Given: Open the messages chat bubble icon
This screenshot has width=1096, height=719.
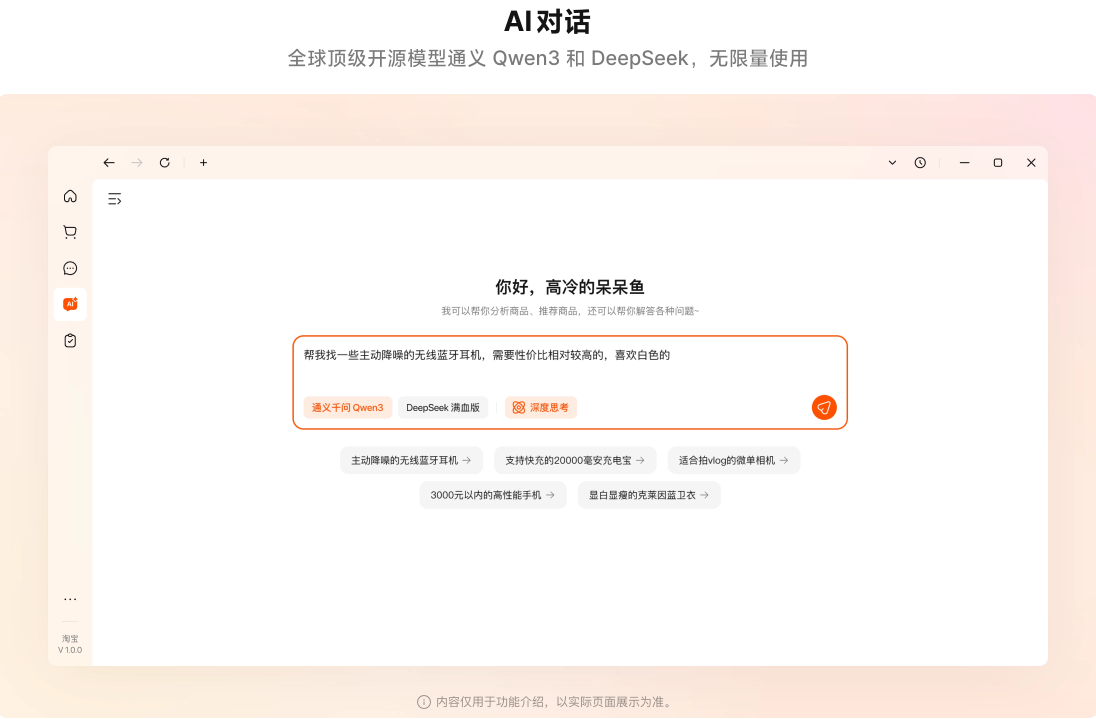Looking at the screenshot, I should tap(70, 268).
